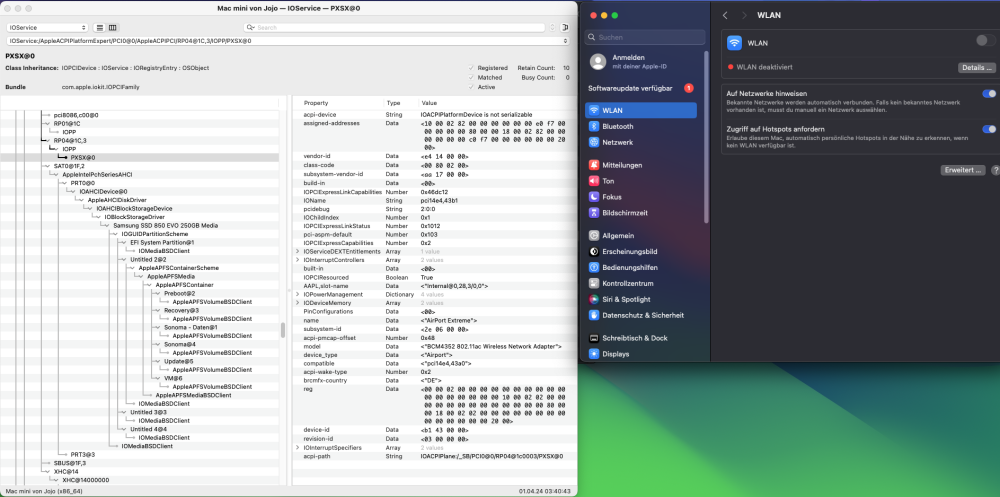Select Samsung SSD 850 EVO 250GB Media

(139, 226)
